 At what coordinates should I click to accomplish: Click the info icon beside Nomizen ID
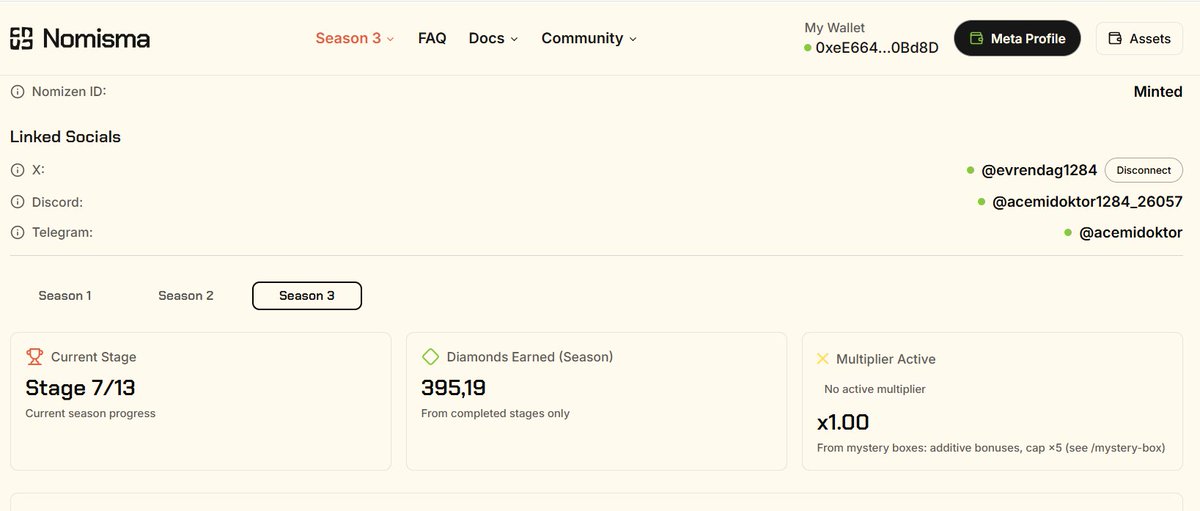coord(17,92)
